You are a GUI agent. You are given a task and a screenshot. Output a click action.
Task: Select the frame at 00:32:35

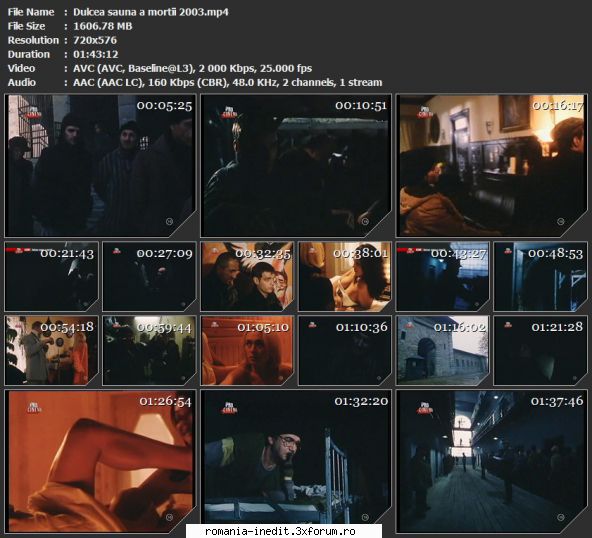(247, 276)
